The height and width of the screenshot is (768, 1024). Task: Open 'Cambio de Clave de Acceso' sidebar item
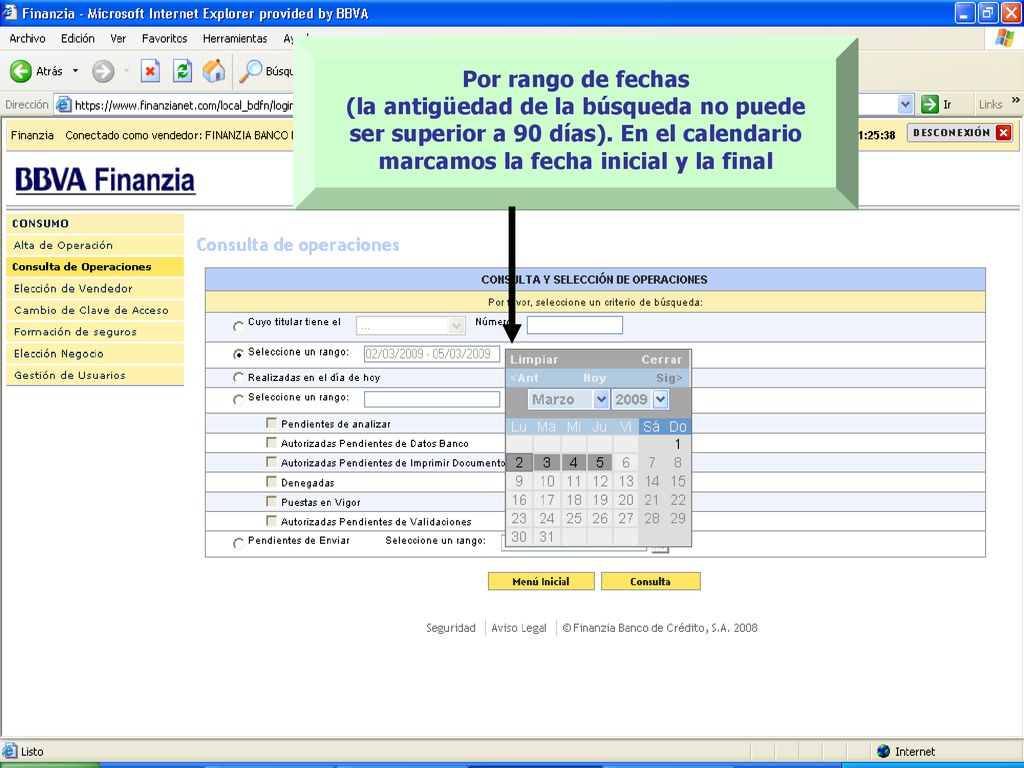click(x=95, y=310)
